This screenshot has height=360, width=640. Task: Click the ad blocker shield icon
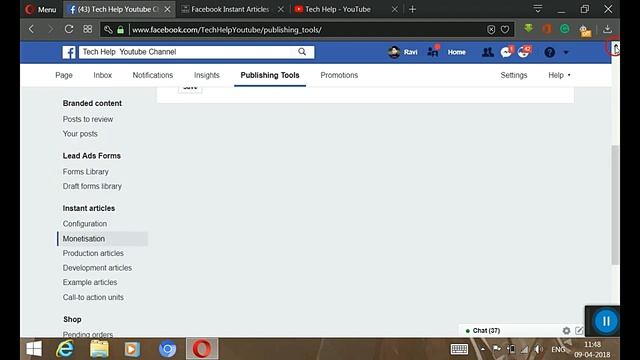[x=491, y=29]
